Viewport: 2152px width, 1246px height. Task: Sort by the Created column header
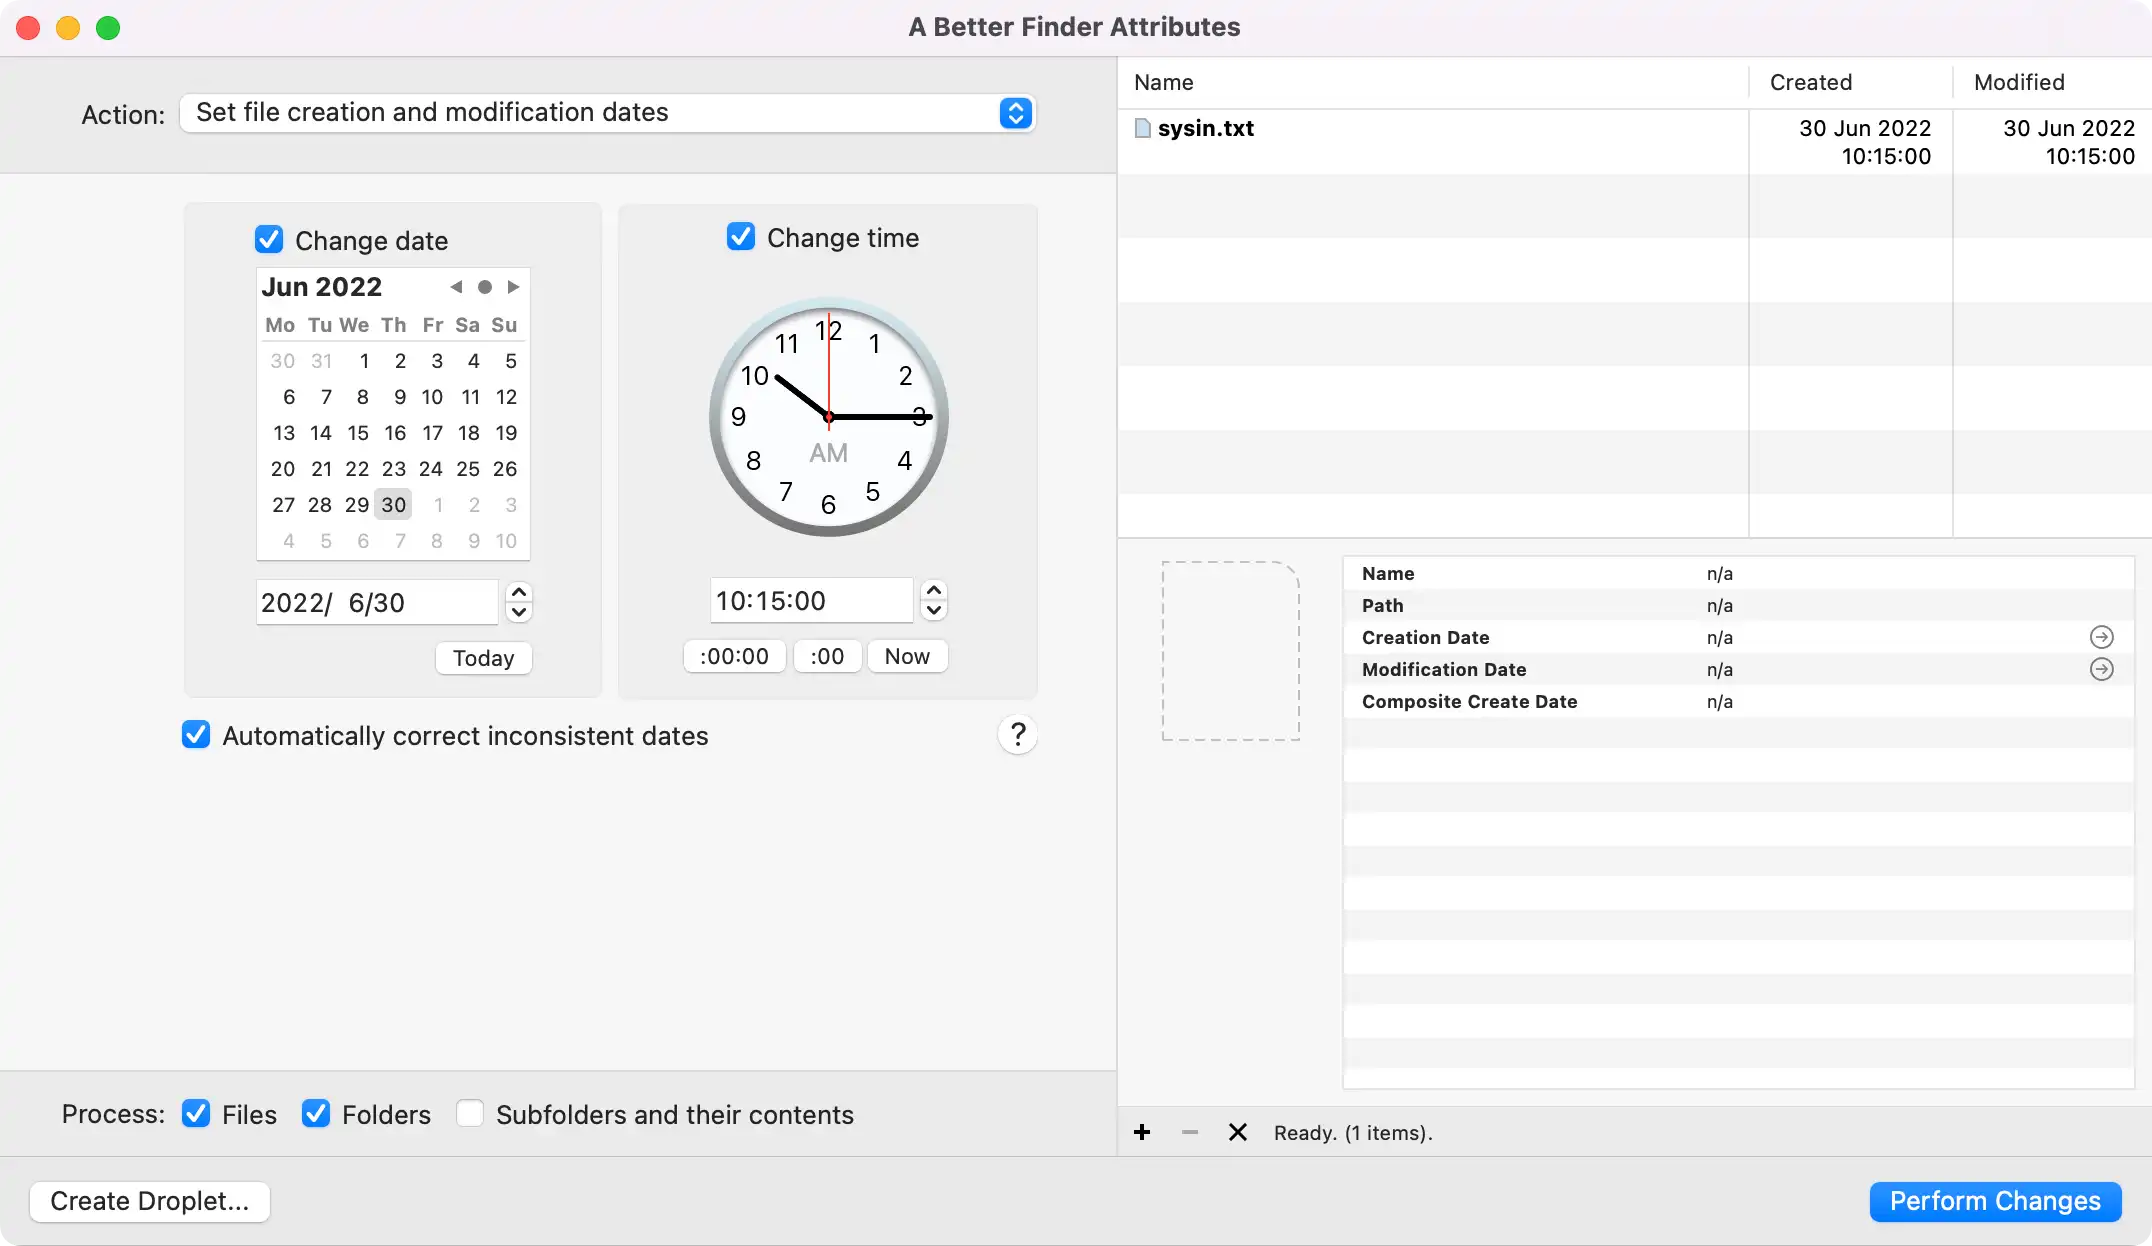pyautogui.click(x=1811, y=82)
